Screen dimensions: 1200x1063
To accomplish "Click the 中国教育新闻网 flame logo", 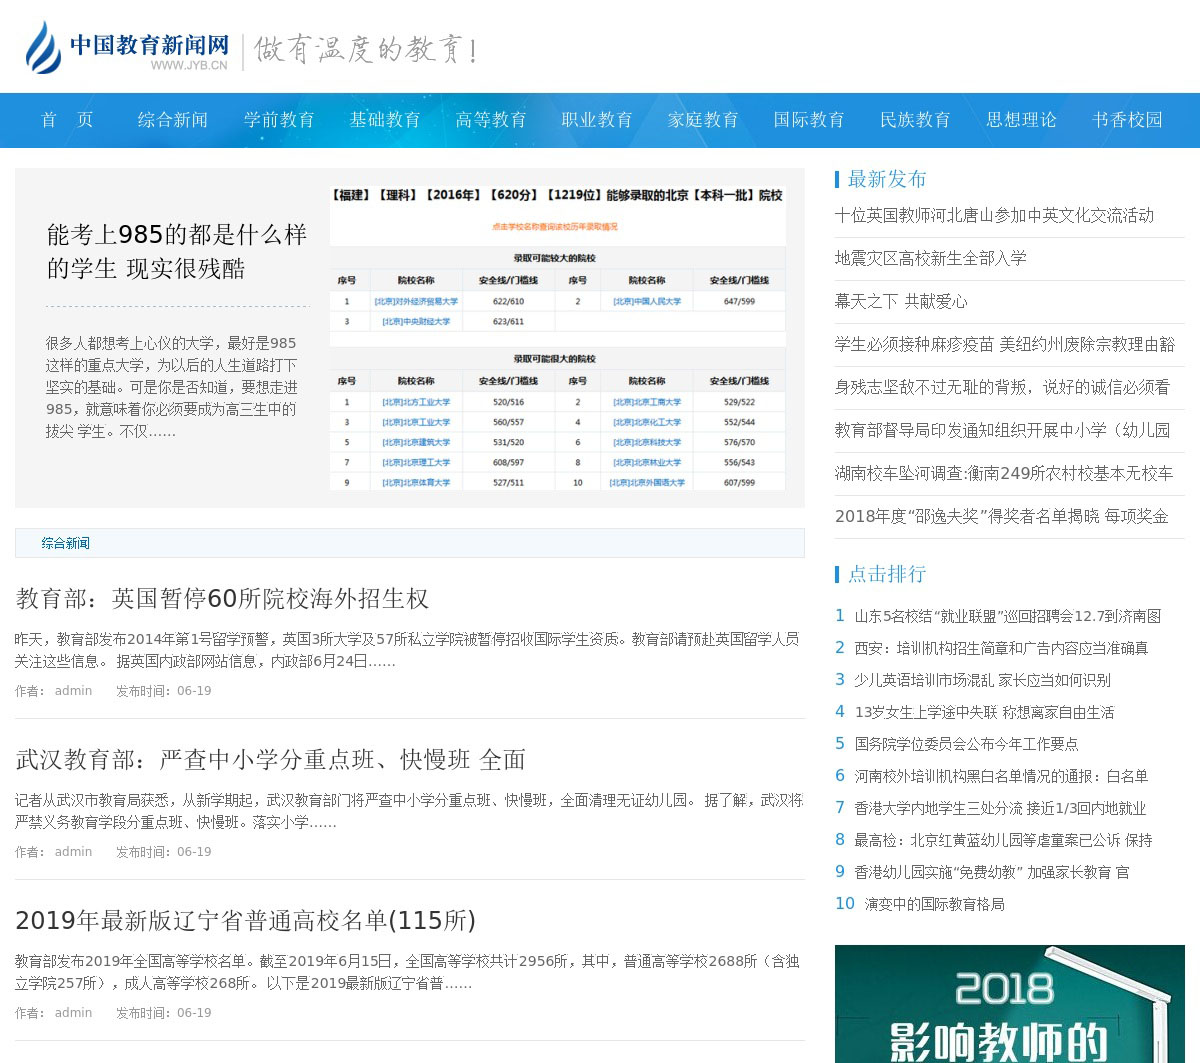I will [43, 47].
